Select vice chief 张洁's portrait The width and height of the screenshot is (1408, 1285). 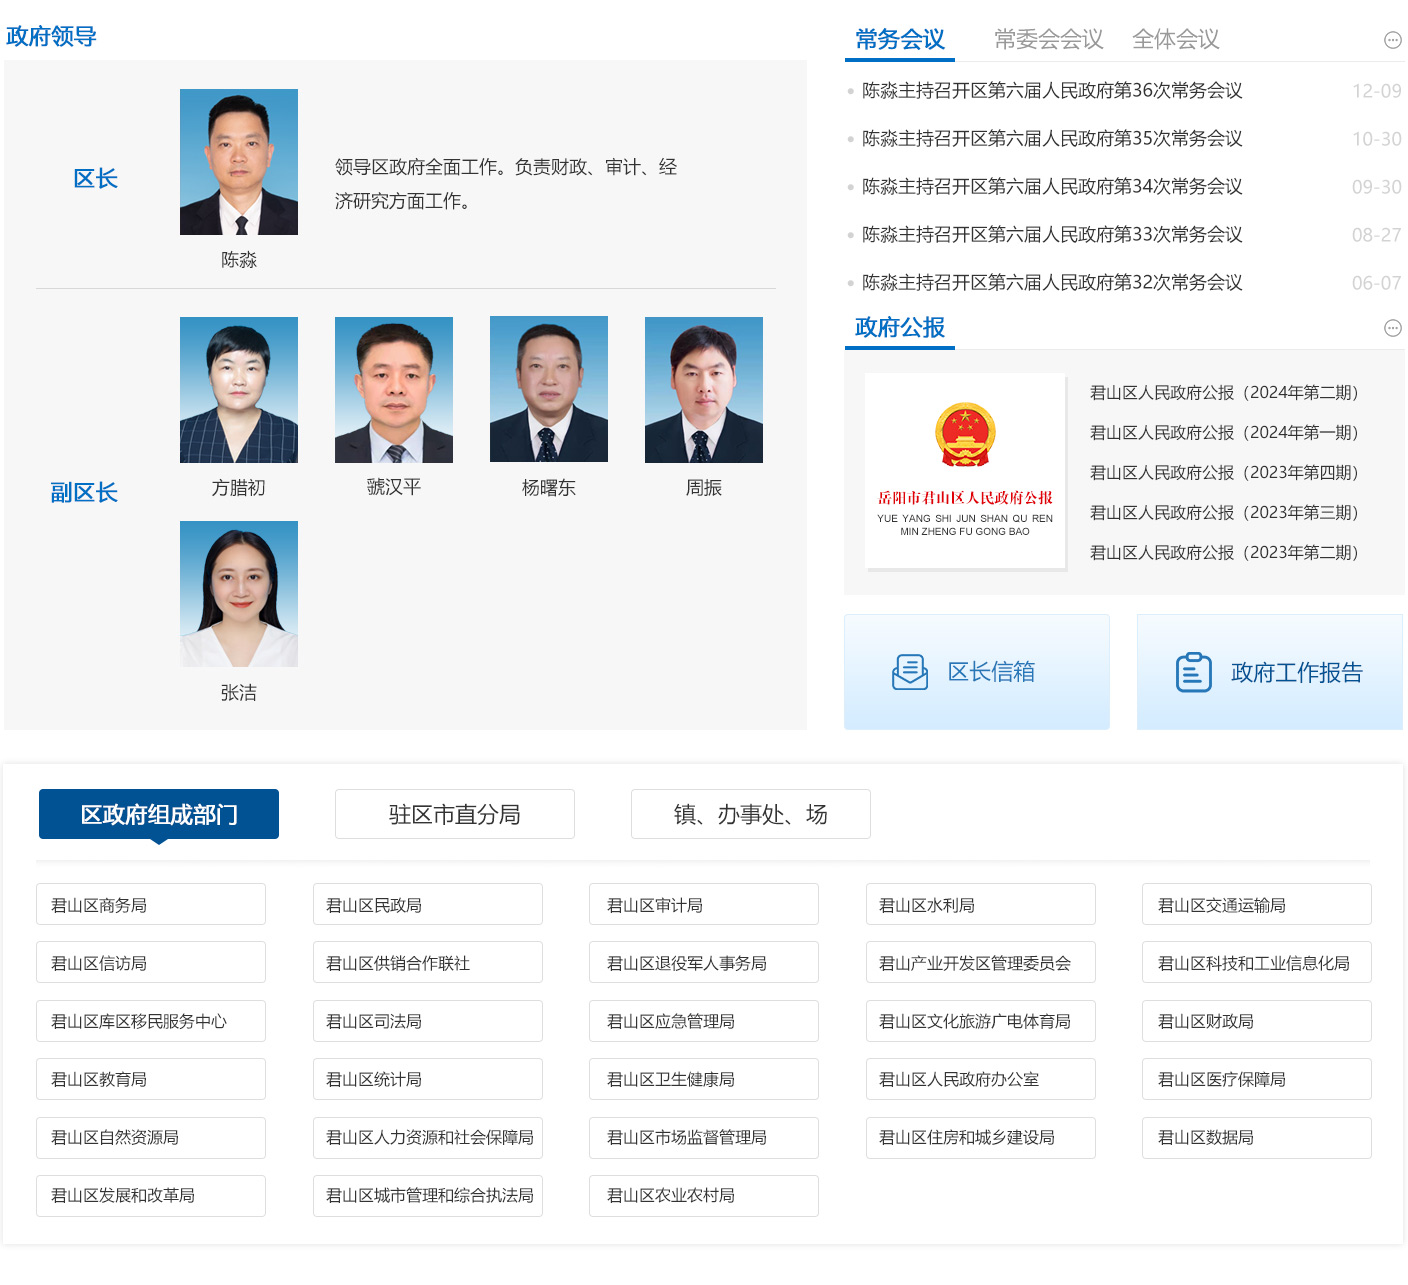click(x=239, y=594)
